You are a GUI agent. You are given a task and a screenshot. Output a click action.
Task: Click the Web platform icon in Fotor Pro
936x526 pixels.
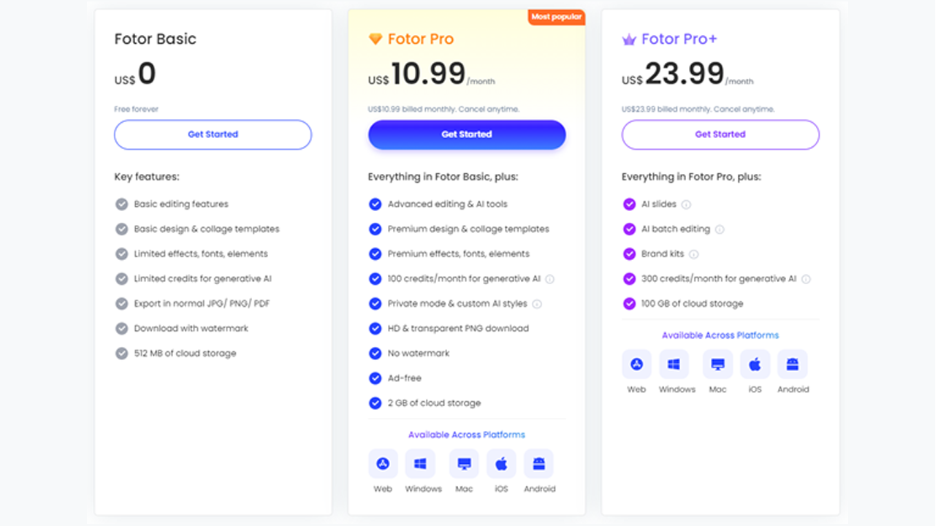[383, 464]
